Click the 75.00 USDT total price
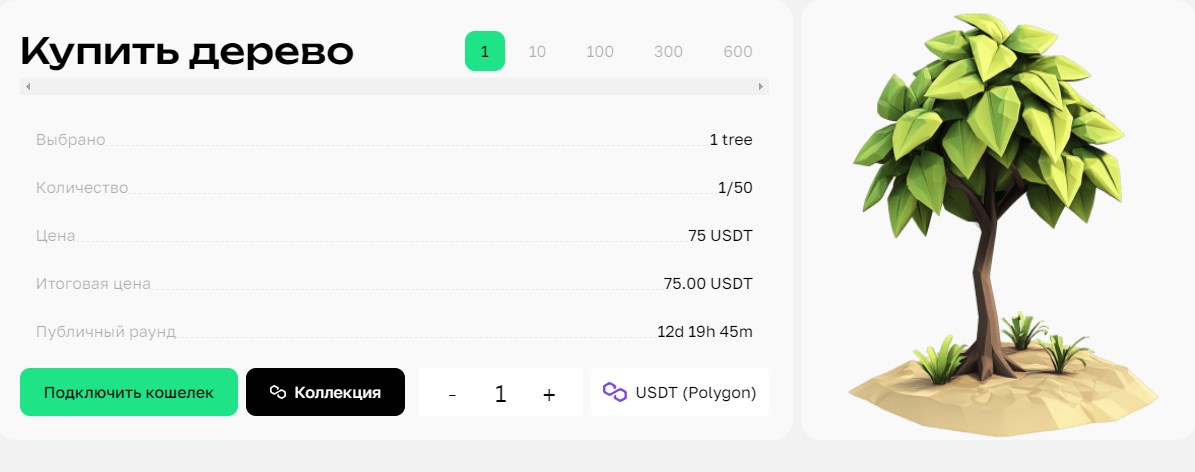Viewport: 1195px width, 472px height. point(708,283)
